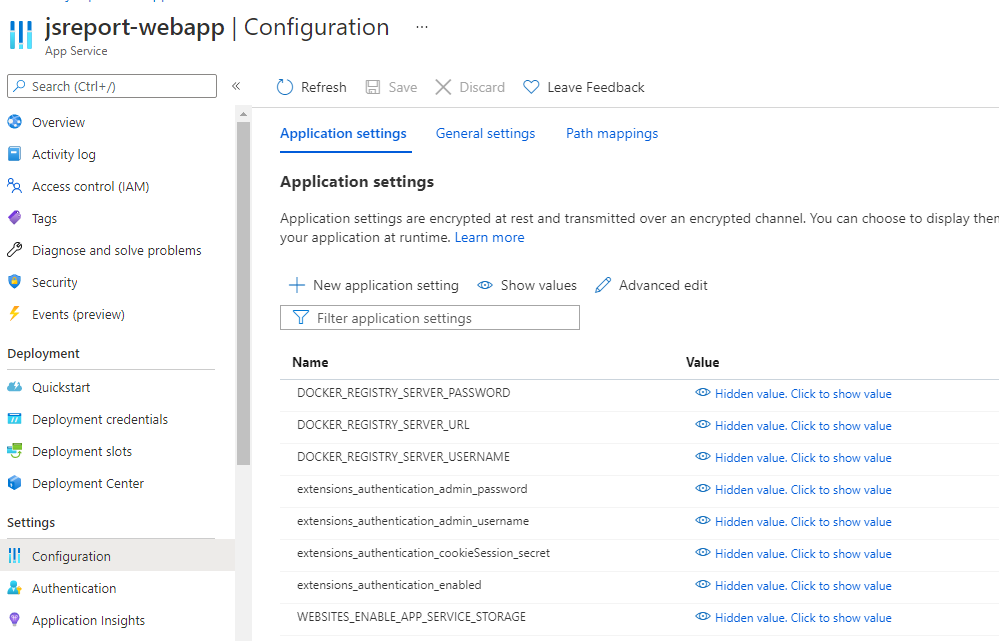This screenshot has width=999, height=641.
Task: Click the Name column header
Action: pos(310,362)
